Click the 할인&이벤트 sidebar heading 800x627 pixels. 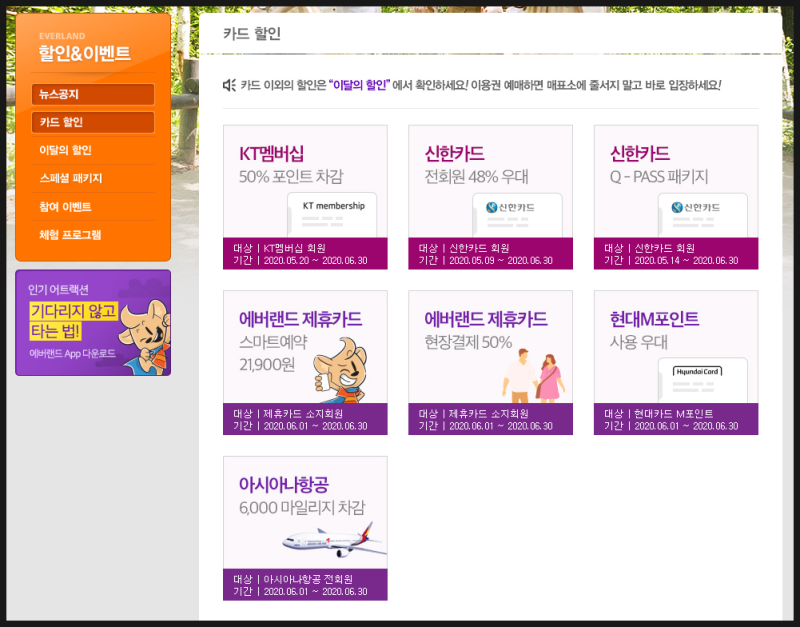pos(85,53)
